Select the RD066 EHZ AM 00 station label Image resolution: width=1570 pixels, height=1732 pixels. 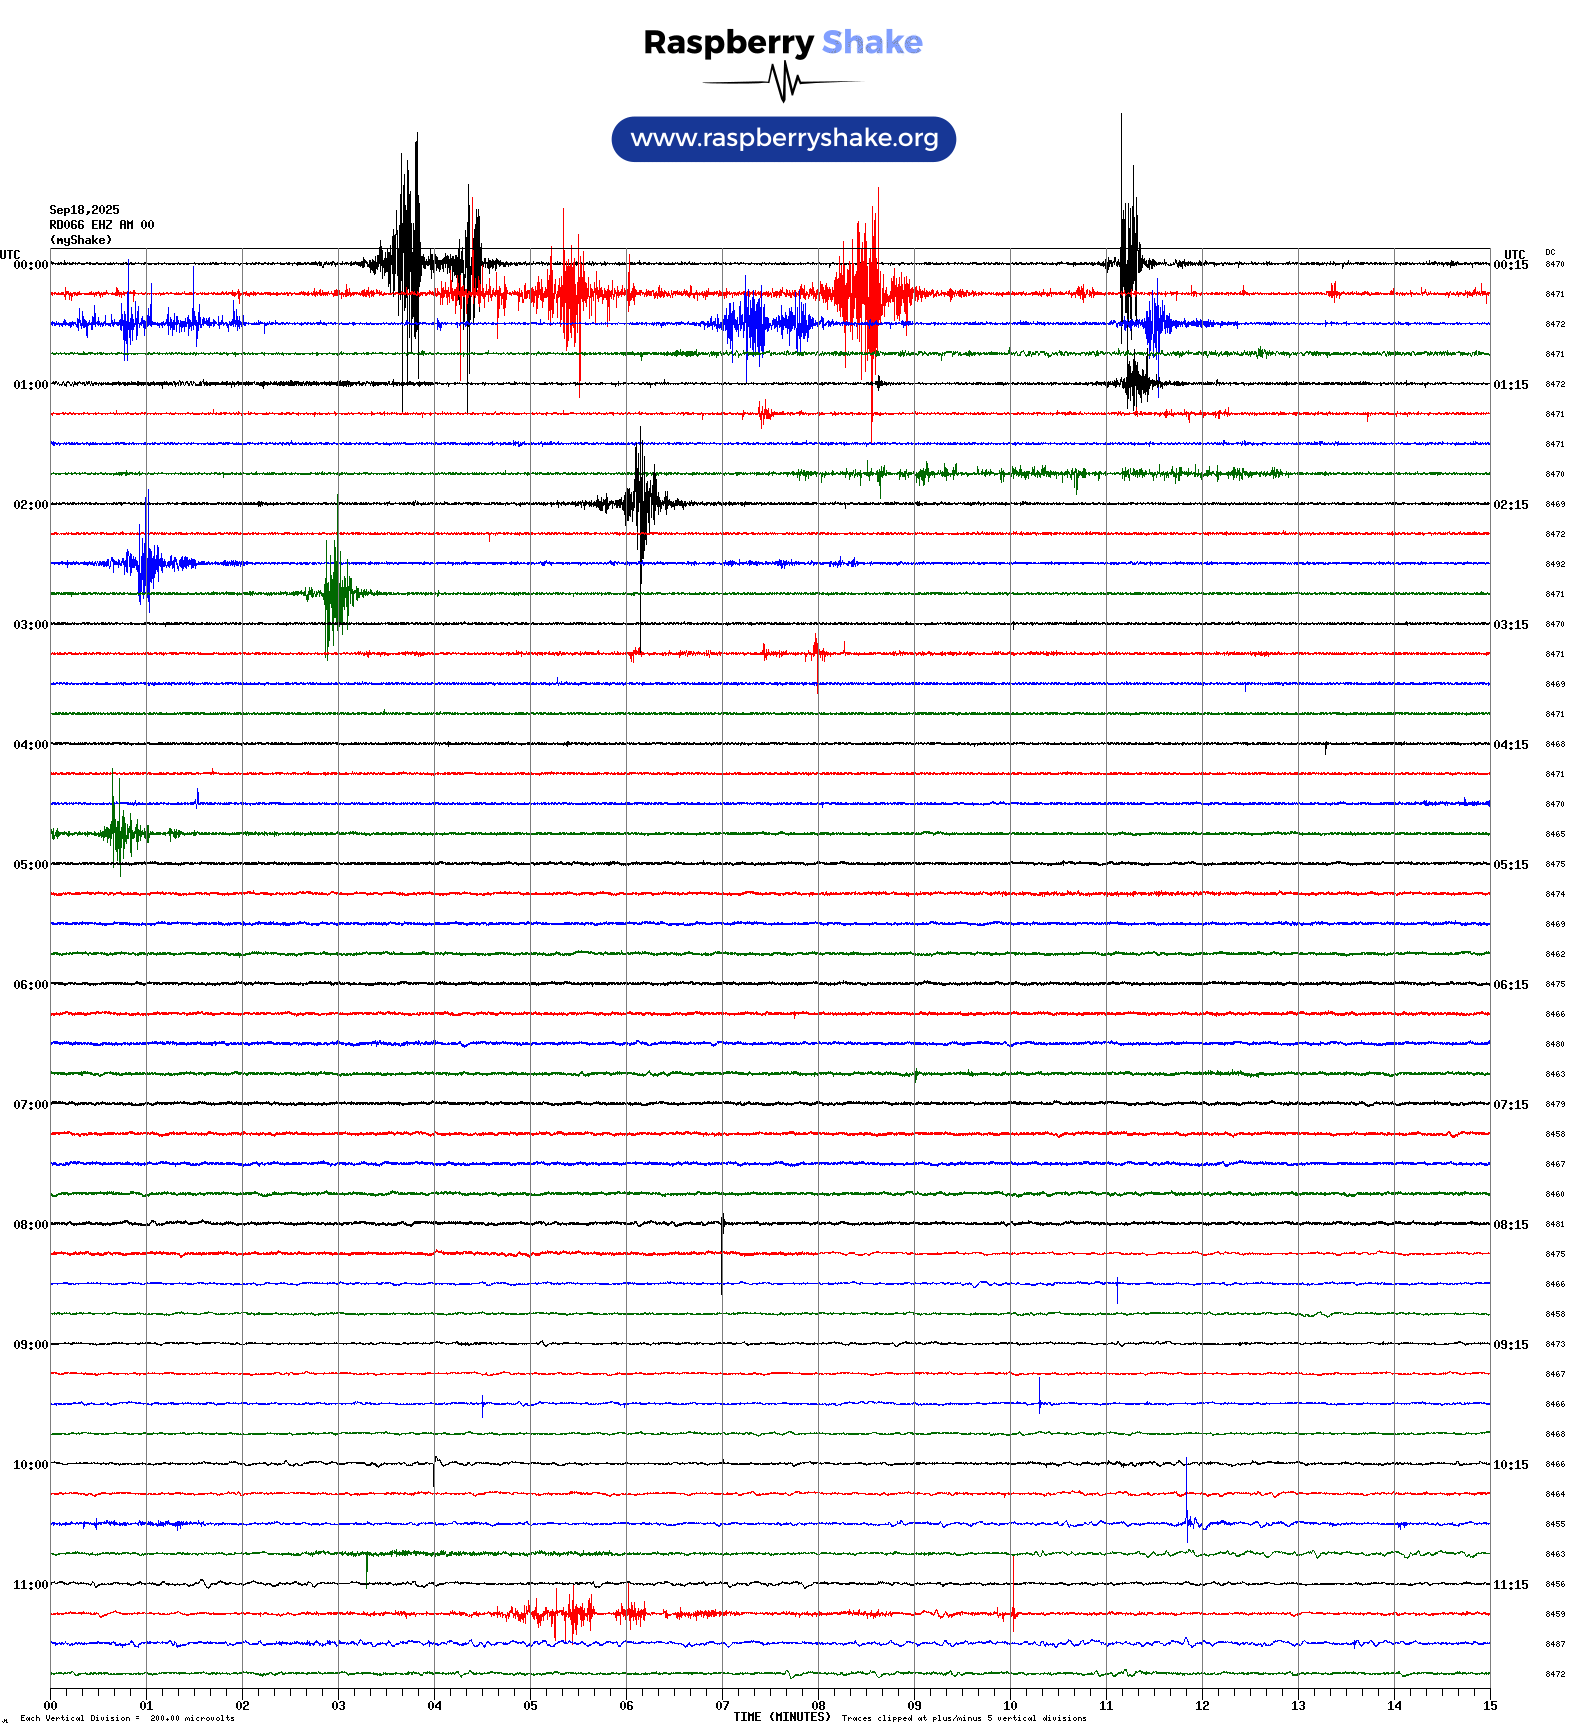[x=101, y=225]
